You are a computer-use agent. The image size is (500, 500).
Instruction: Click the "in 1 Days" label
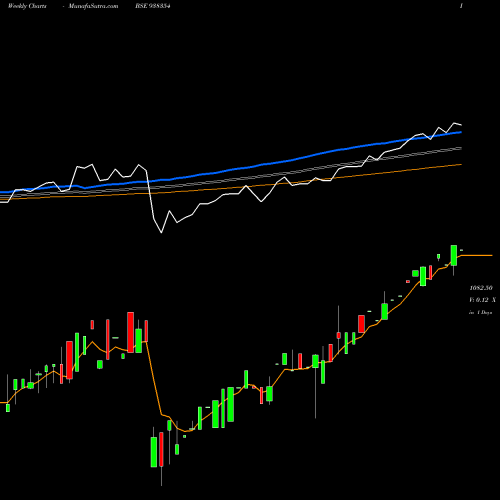(480, 313)
